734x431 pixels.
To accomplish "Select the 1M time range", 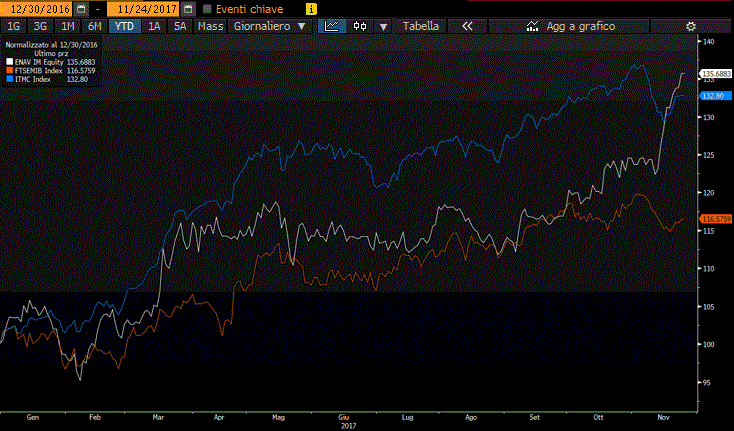I will point(67,26).
